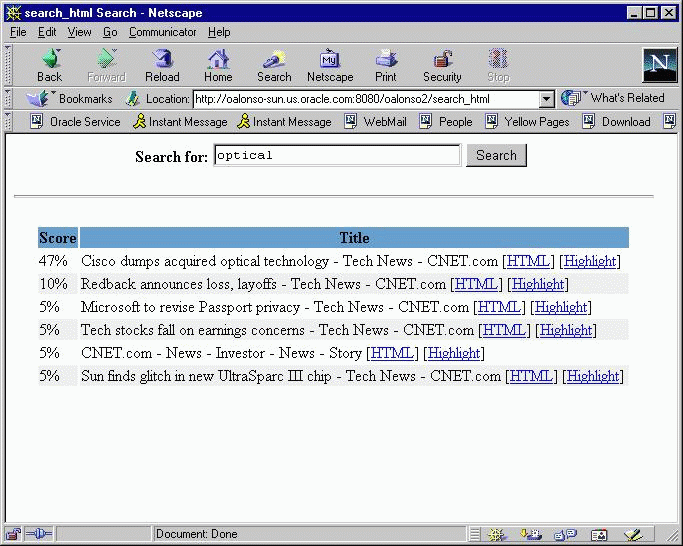The image size is (683, 546).
Task: Click the next personal toolbar bookmark icon after Download
Action: pyautogui.click(x=669, y=121)
